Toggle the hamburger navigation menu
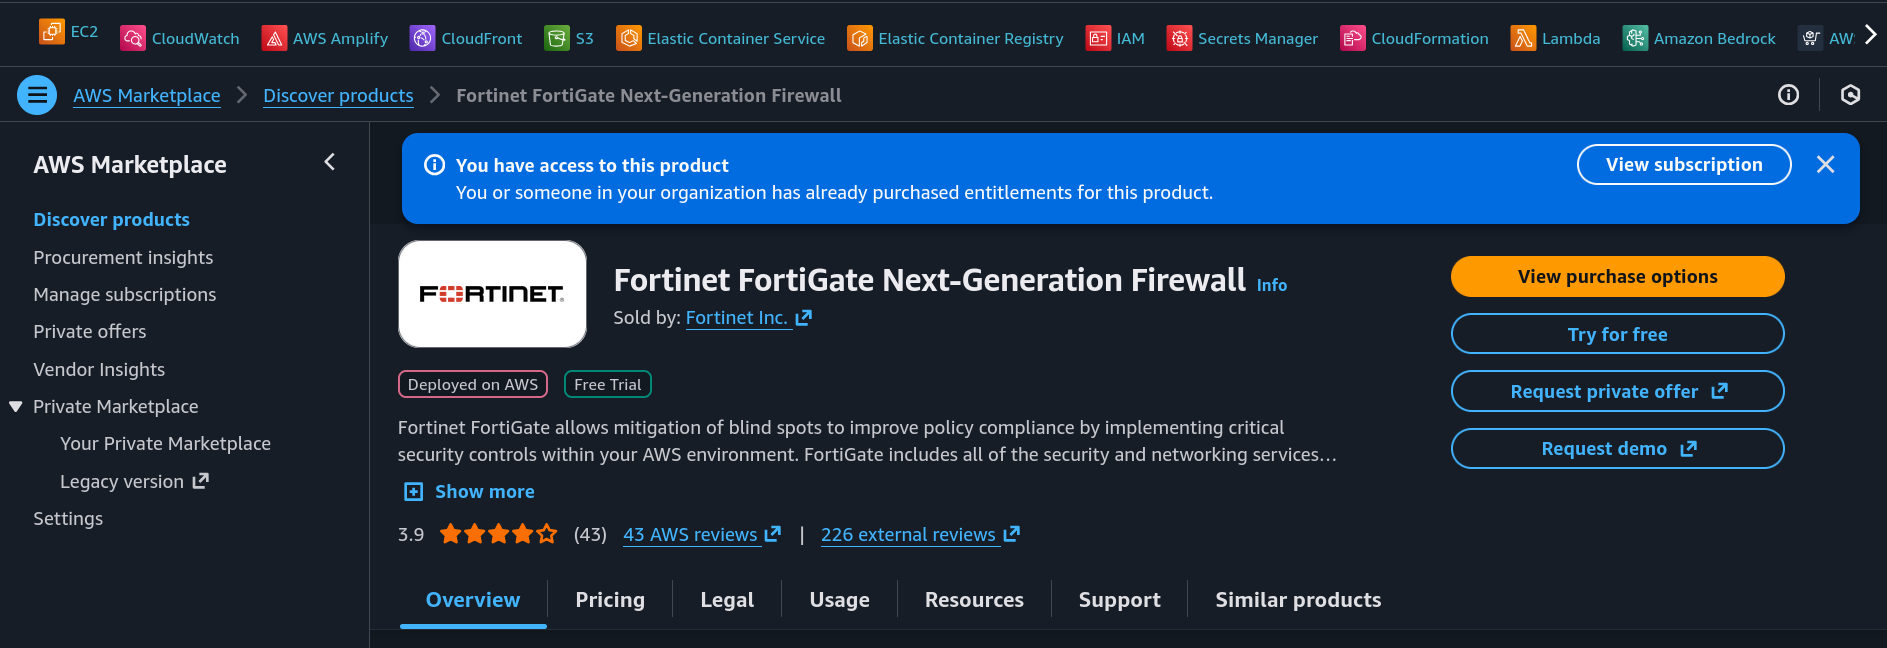 point(37,95)
